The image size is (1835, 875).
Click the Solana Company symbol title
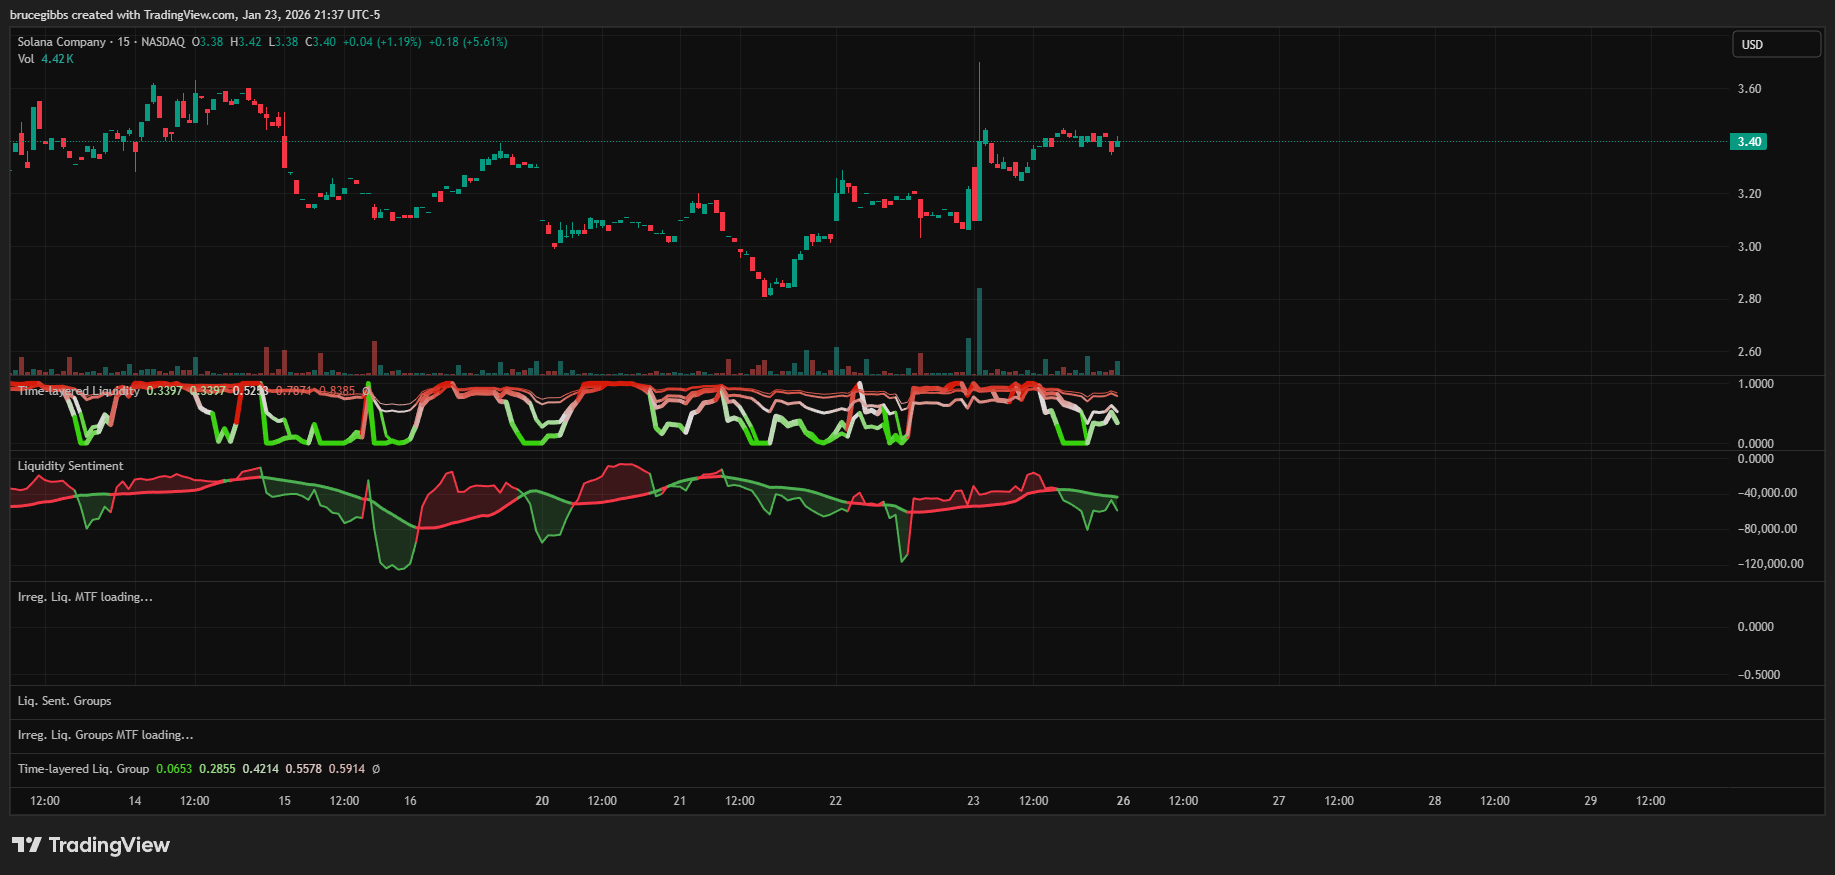tap(61, 42)
